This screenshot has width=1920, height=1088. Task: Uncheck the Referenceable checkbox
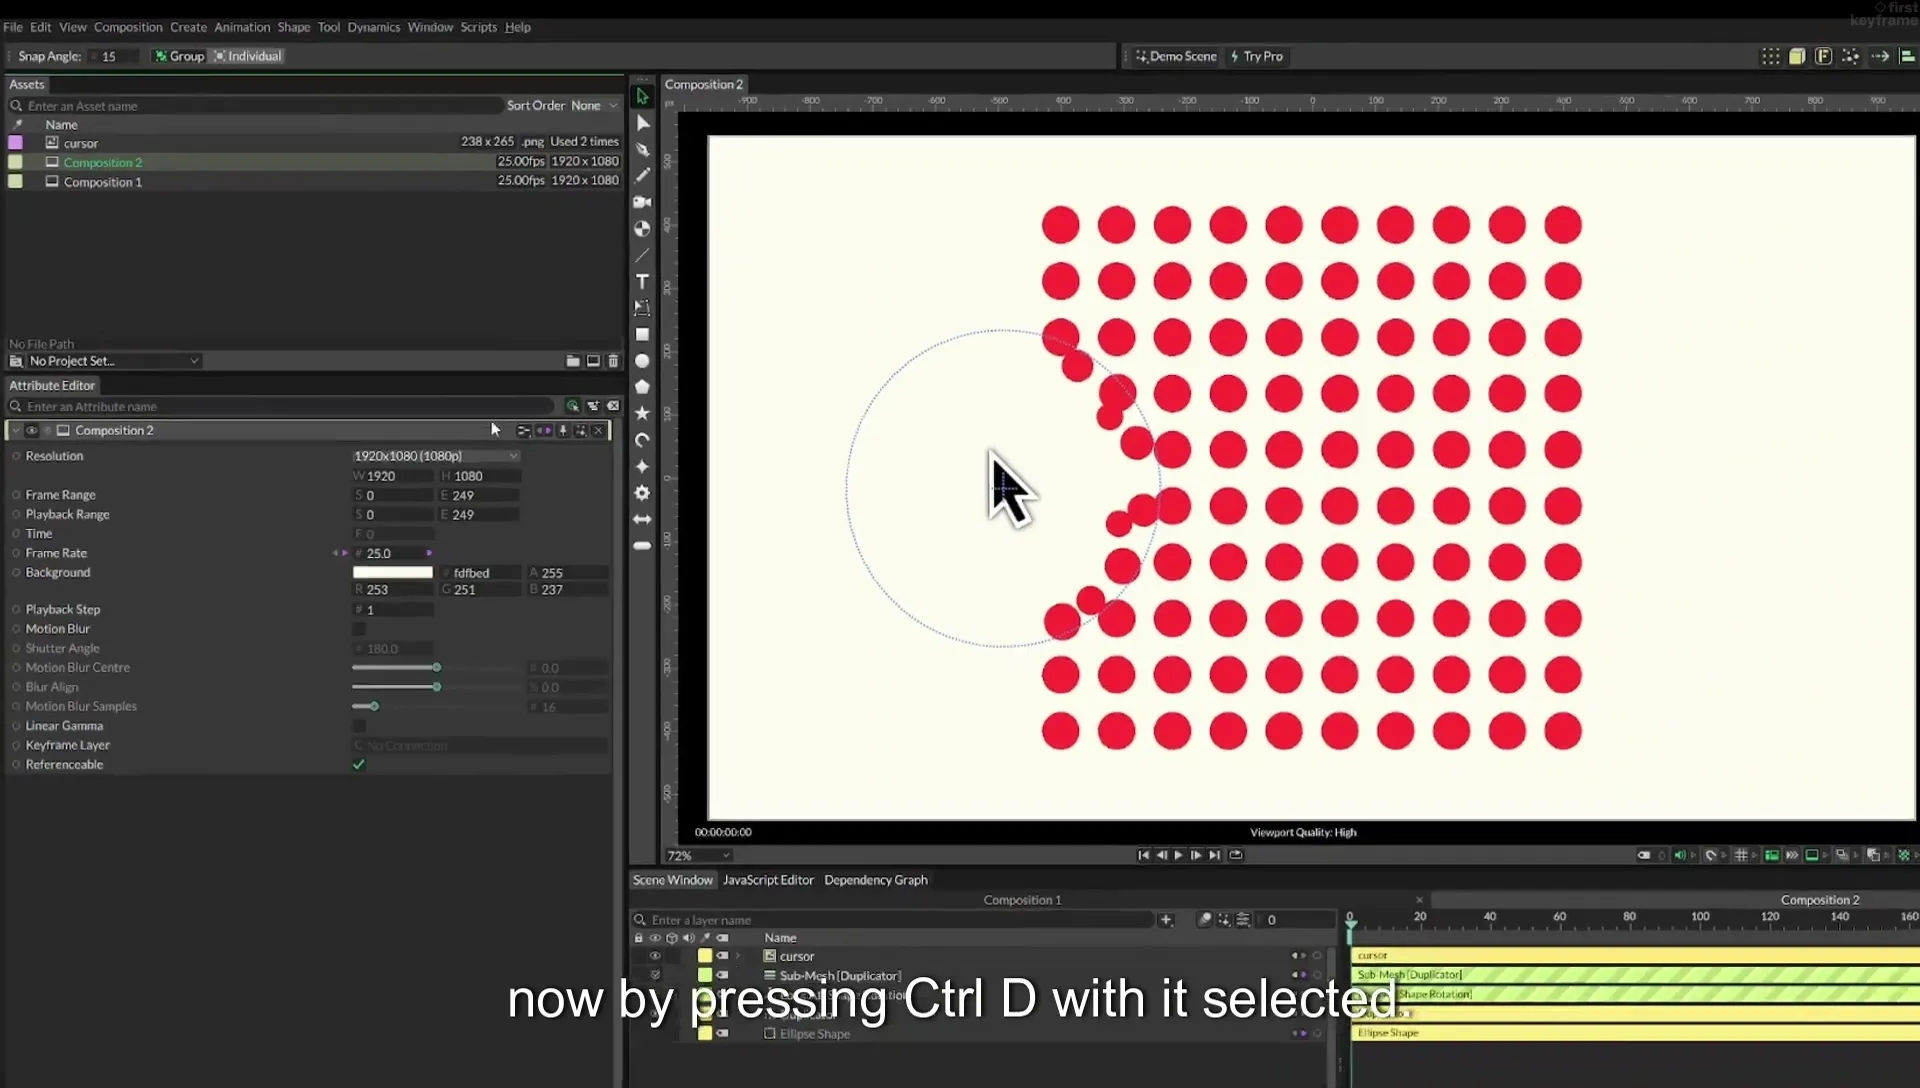pos(359,765)
